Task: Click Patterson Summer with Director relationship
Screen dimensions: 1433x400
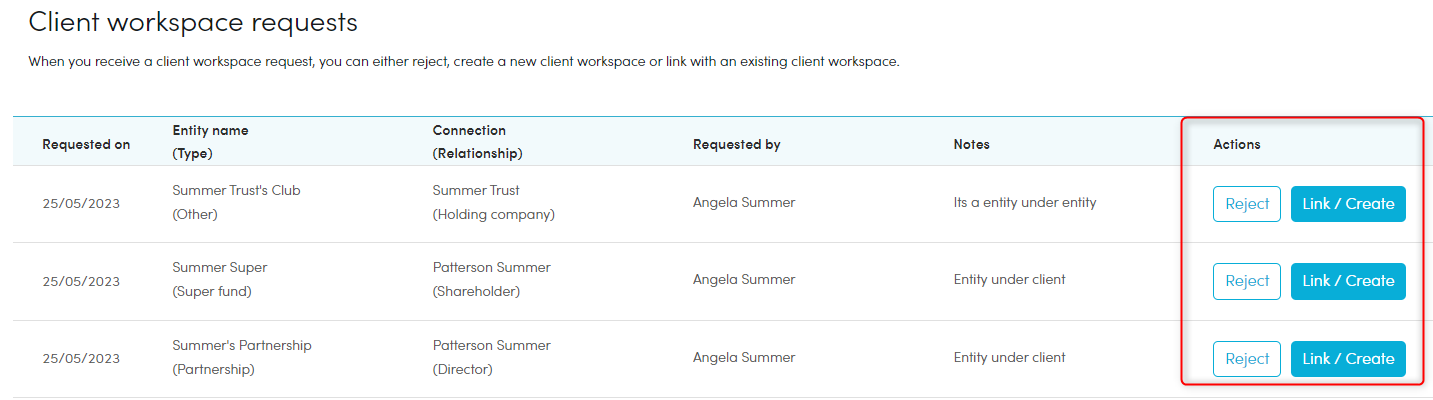Action: 491,345
